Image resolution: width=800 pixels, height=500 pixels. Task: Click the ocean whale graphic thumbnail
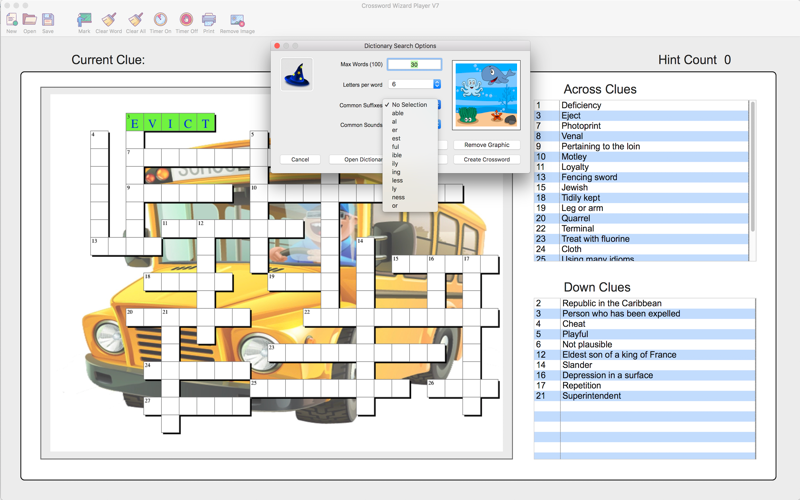pos(486,95)
